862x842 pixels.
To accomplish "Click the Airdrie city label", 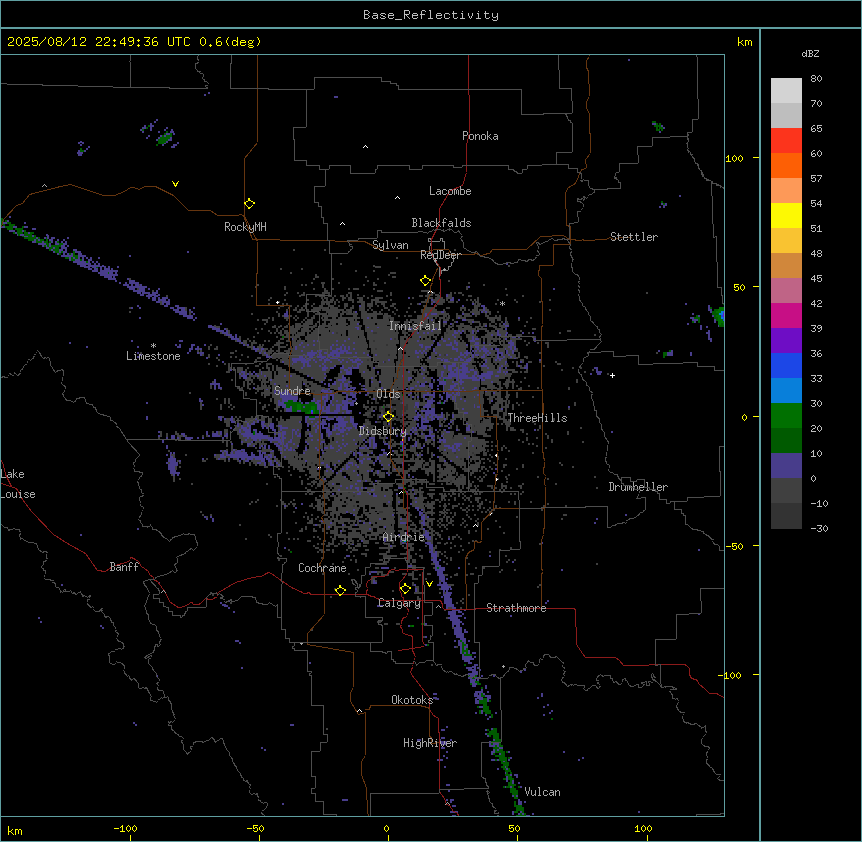I will (x=404, y=537).
